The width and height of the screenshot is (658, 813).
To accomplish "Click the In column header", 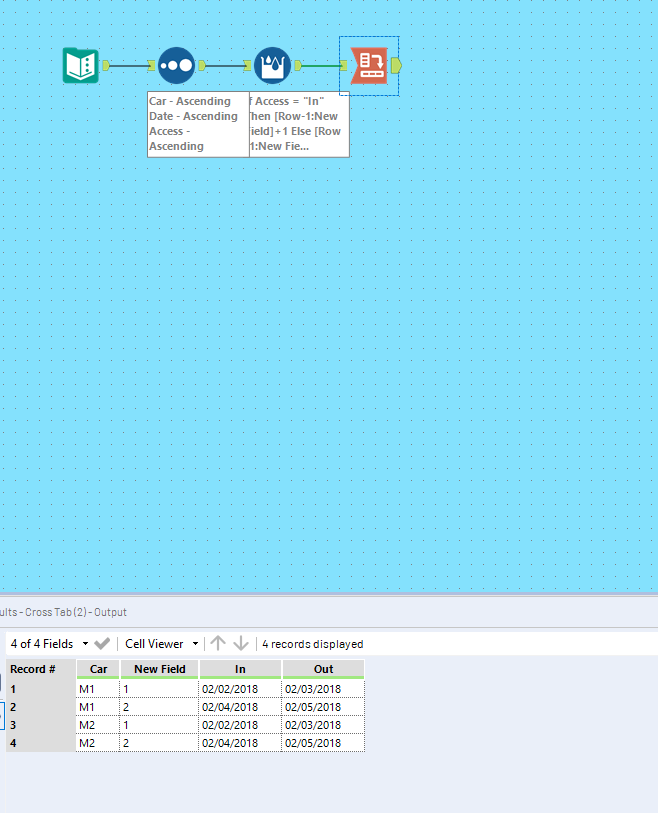I will [x=240, y=669].
